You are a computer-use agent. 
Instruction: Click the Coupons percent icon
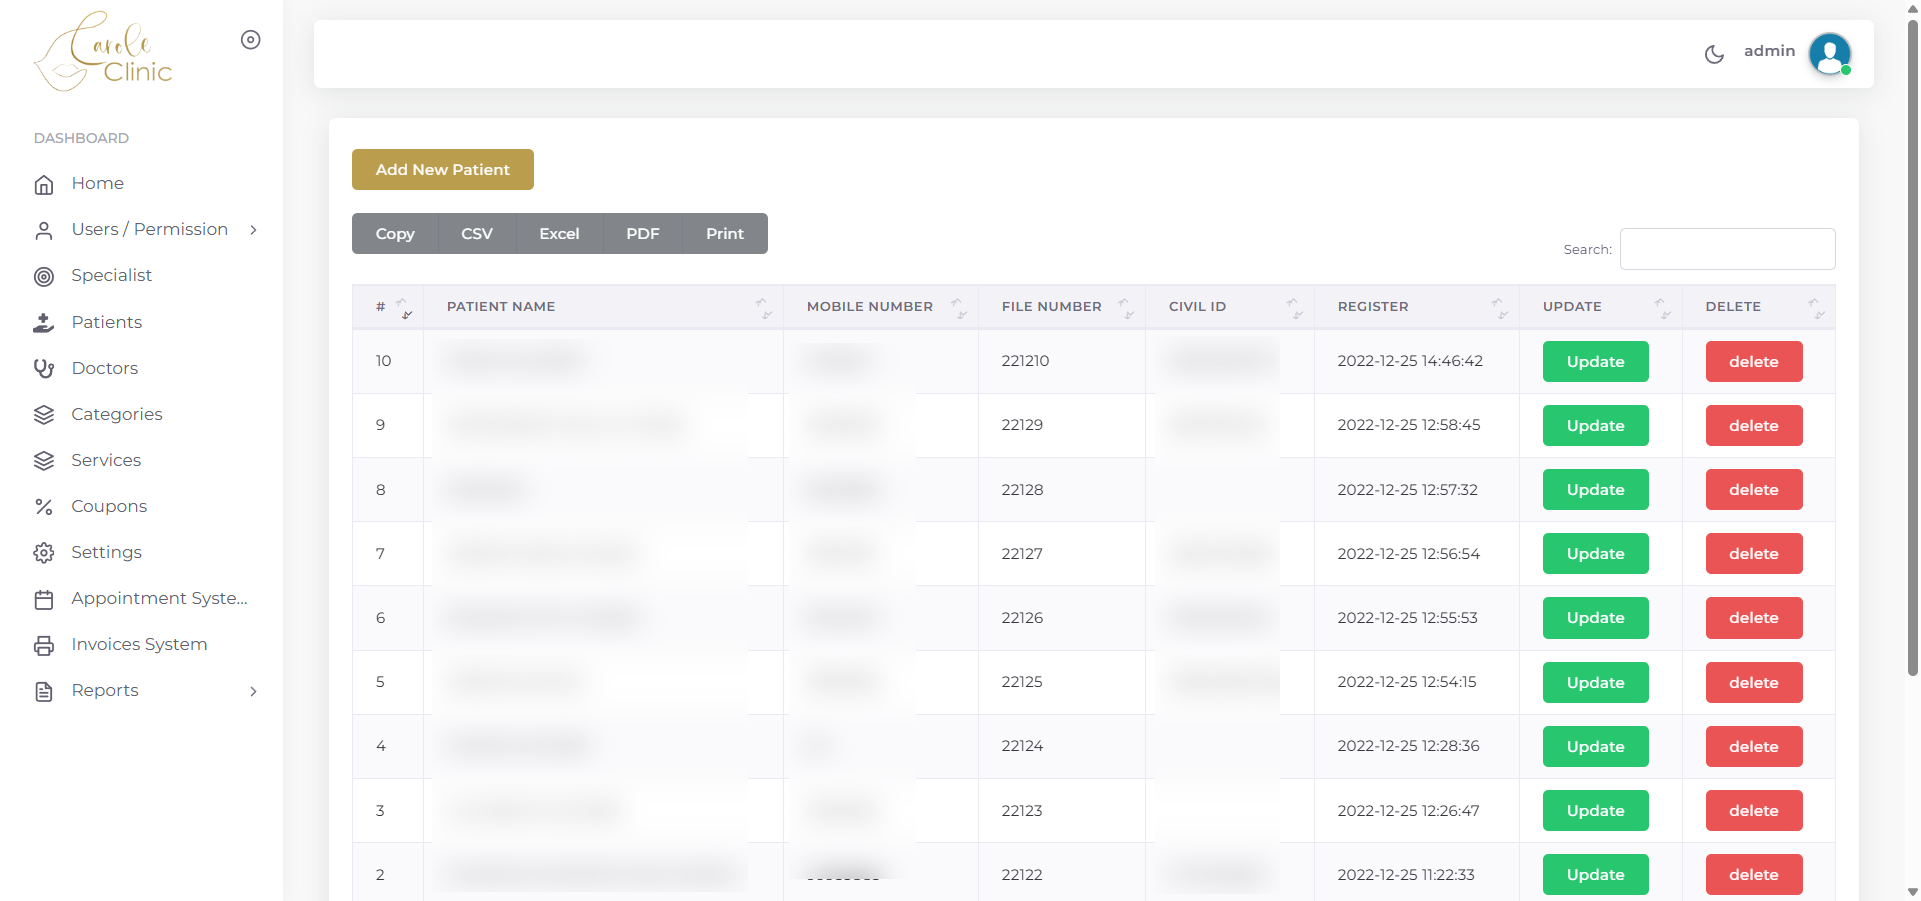(44, 507)
